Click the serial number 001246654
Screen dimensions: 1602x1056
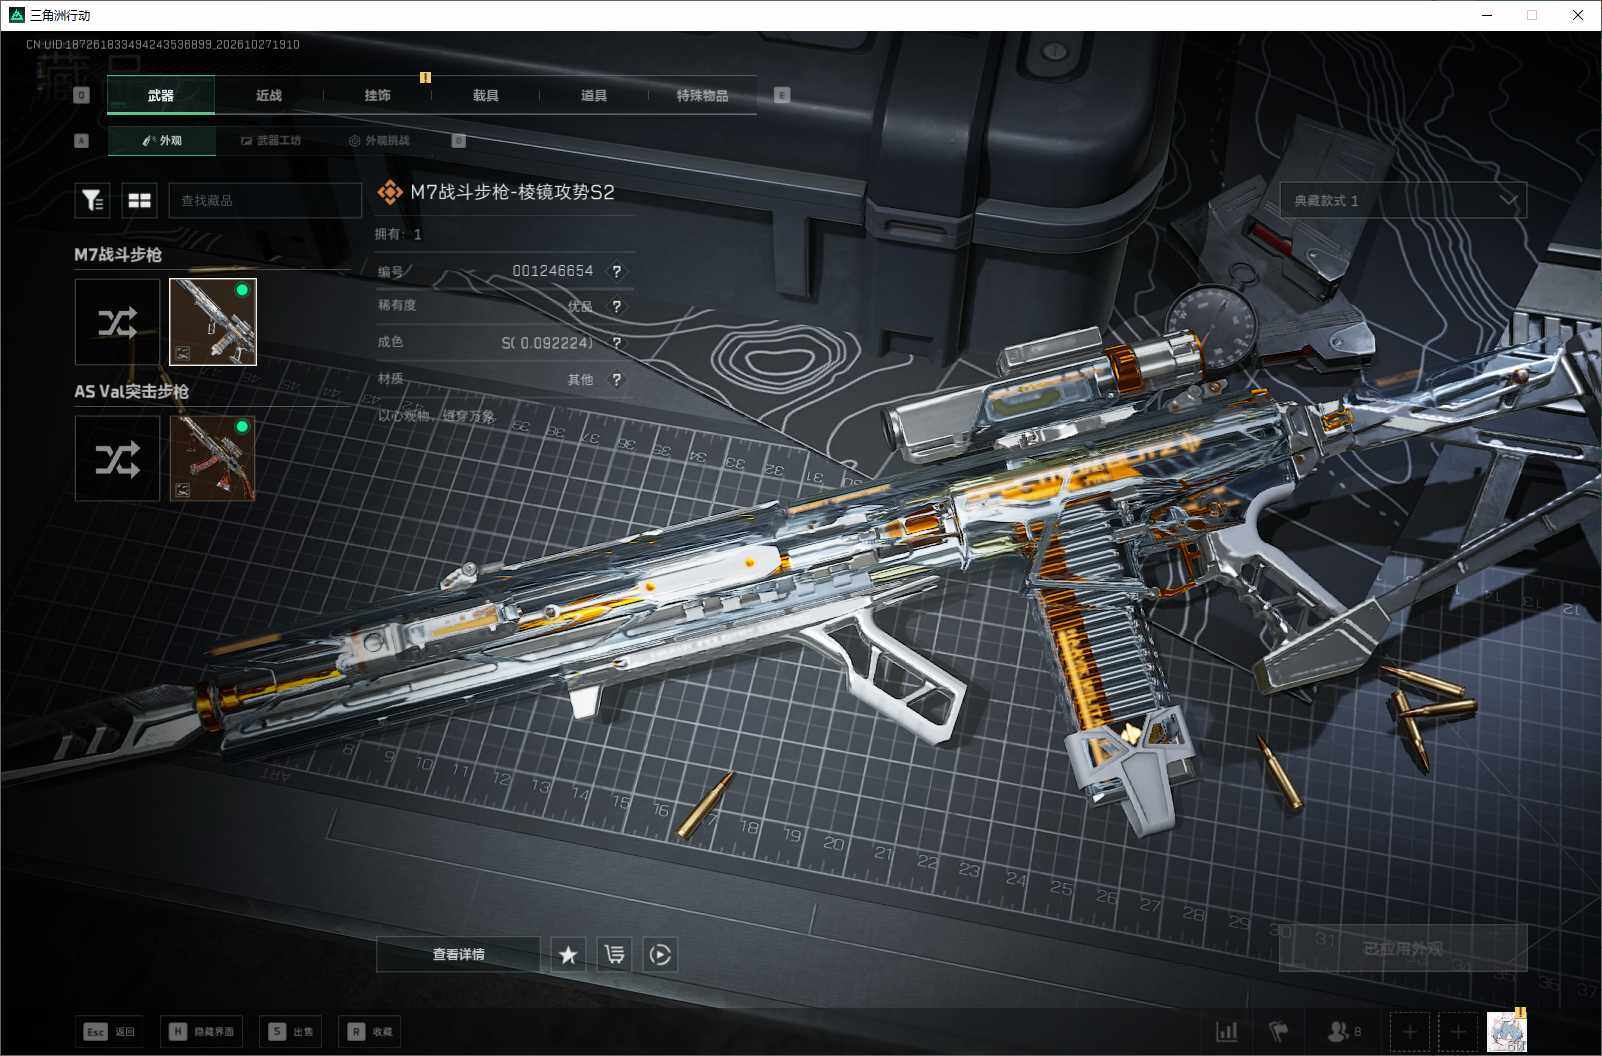[x=552, y=271]
